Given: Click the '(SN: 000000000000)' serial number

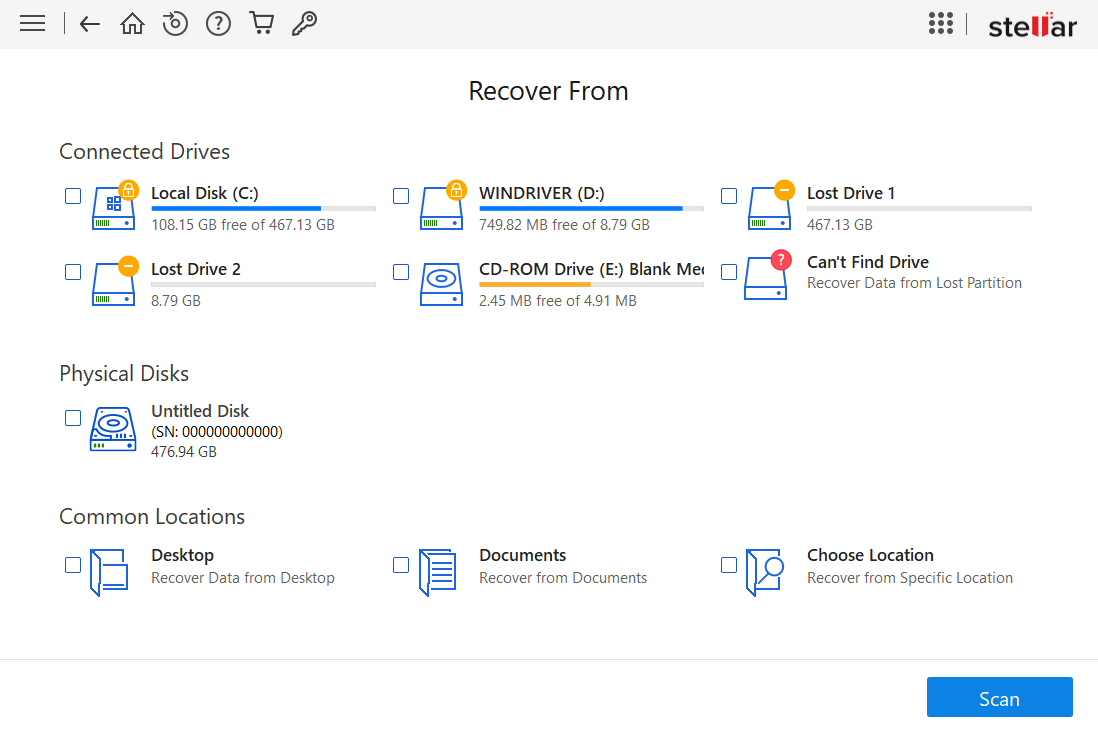Looking at the screenshot, I should point(216,431).
